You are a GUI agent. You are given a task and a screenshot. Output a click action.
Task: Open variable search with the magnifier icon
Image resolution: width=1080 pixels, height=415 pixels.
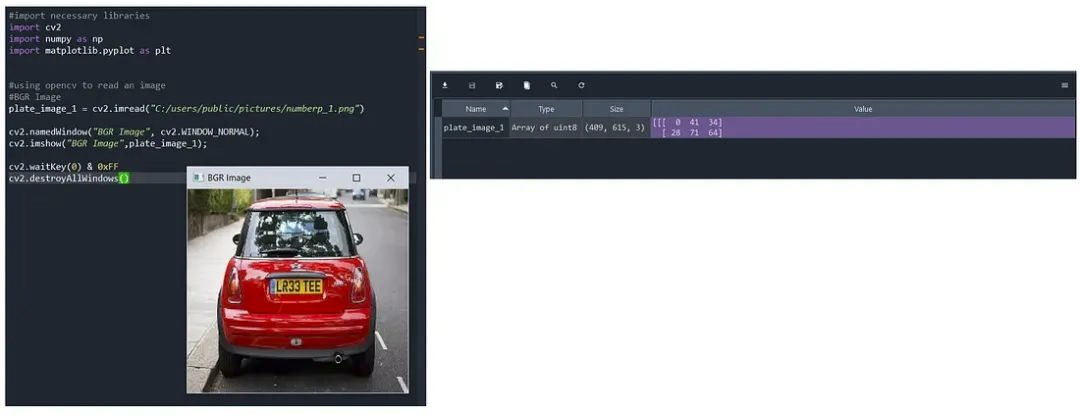tap(554, 85)
